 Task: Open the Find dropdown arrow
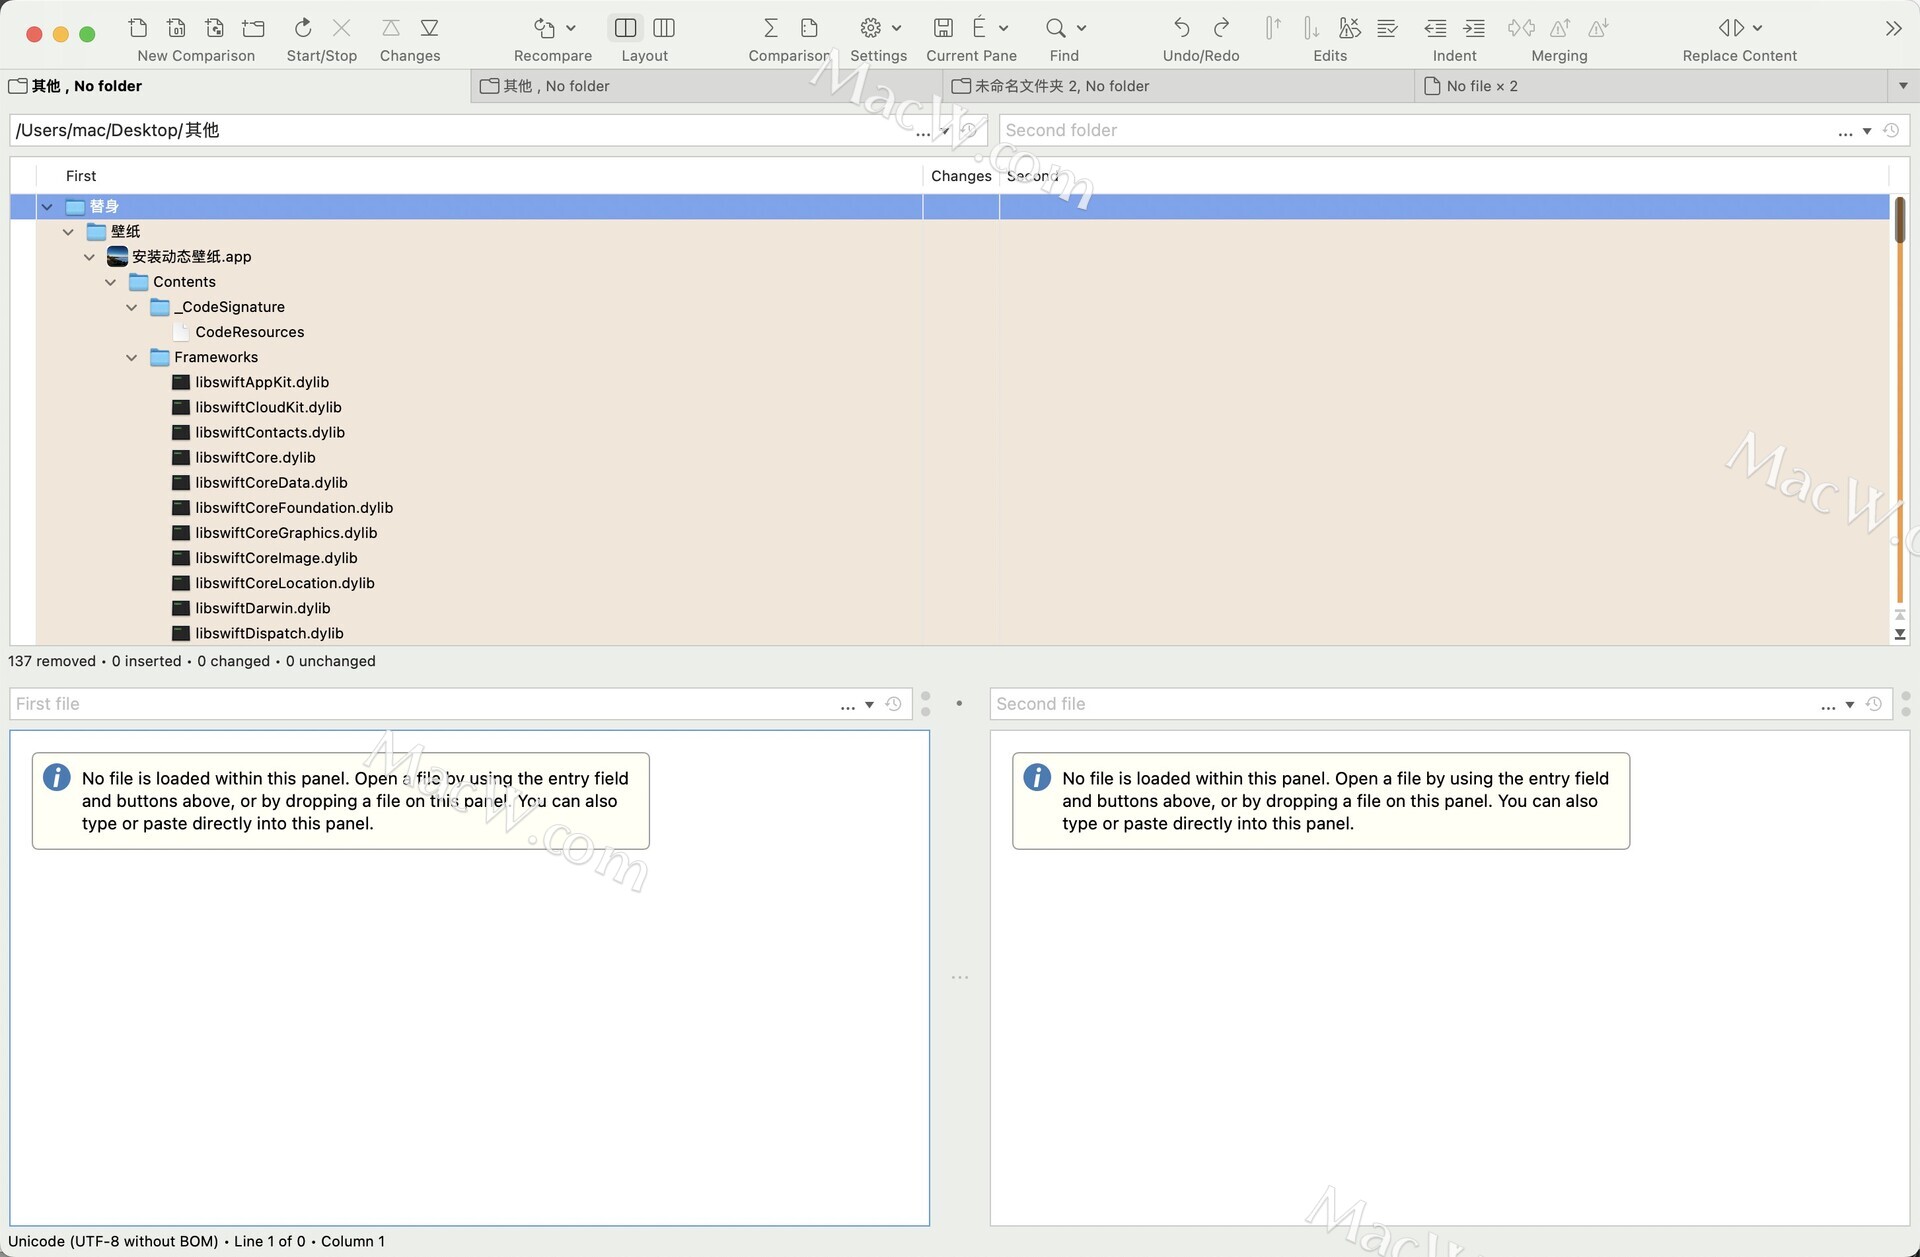click(1081, 28)
